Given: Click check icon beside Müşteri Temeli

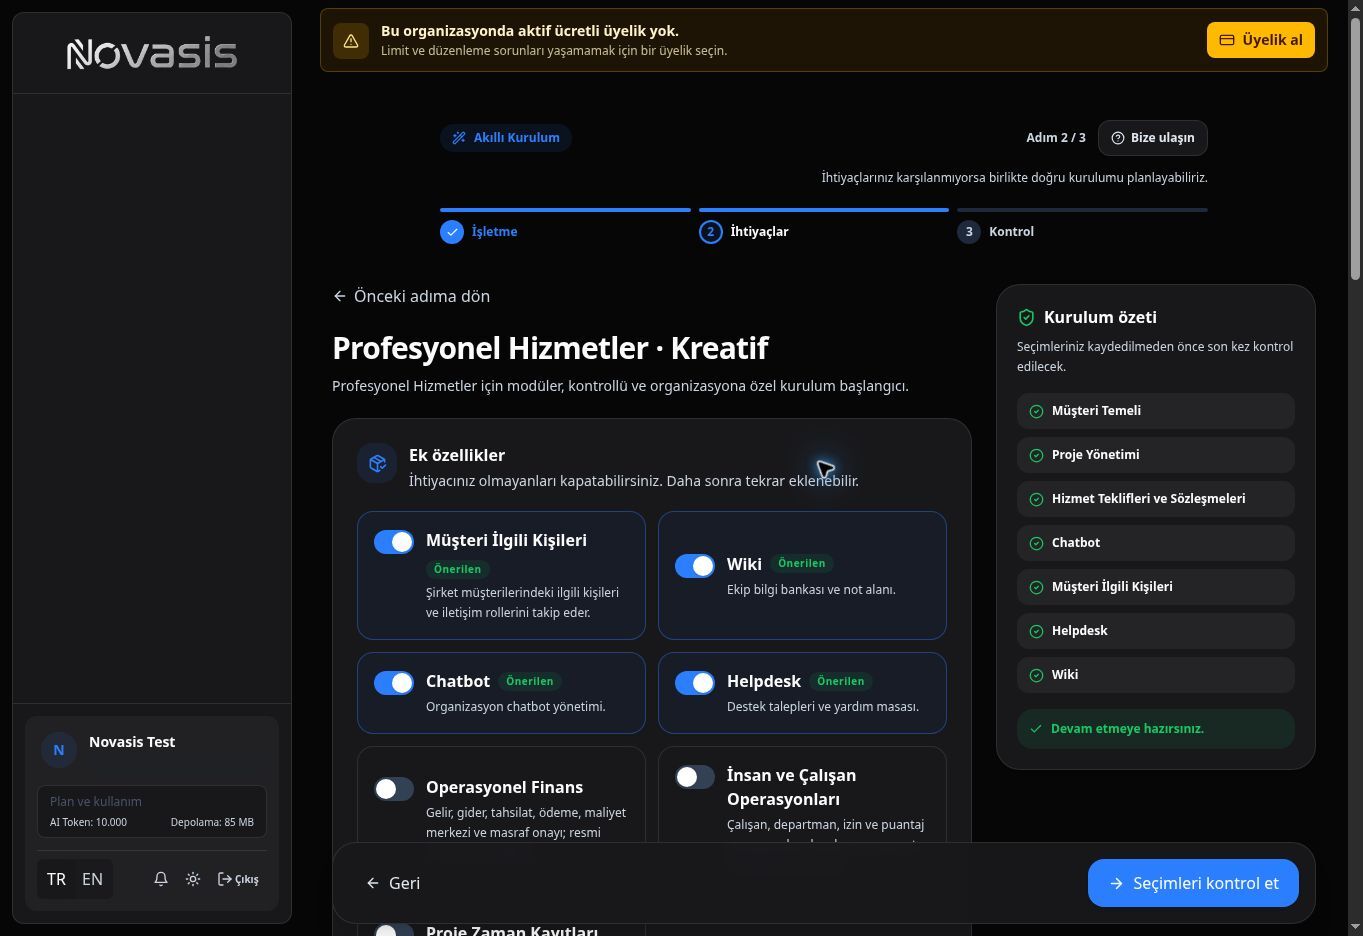Looking at the screenshot, I should [x=1036, y=411].
